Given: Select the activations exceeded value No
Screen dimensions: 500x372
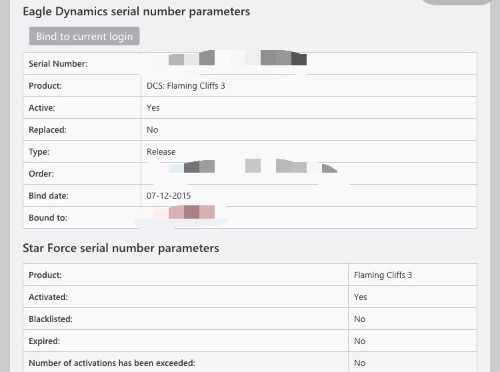Looking at the screenshot, I should pos(360,363).
